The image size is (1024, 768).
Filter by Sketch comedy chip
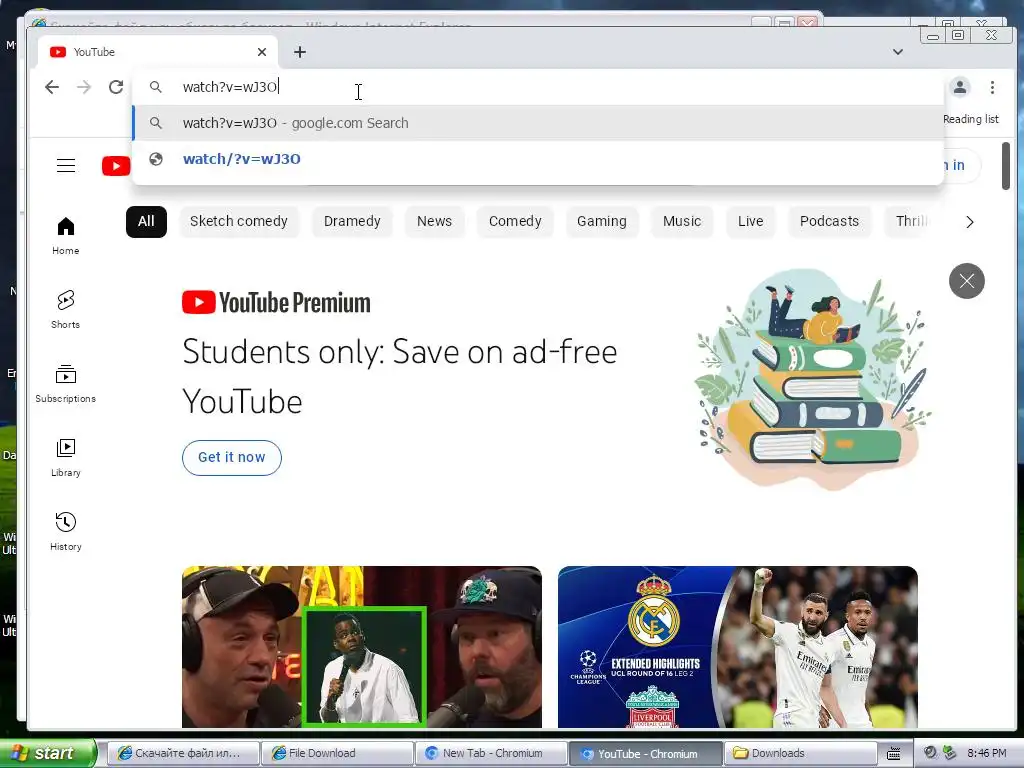239,221
